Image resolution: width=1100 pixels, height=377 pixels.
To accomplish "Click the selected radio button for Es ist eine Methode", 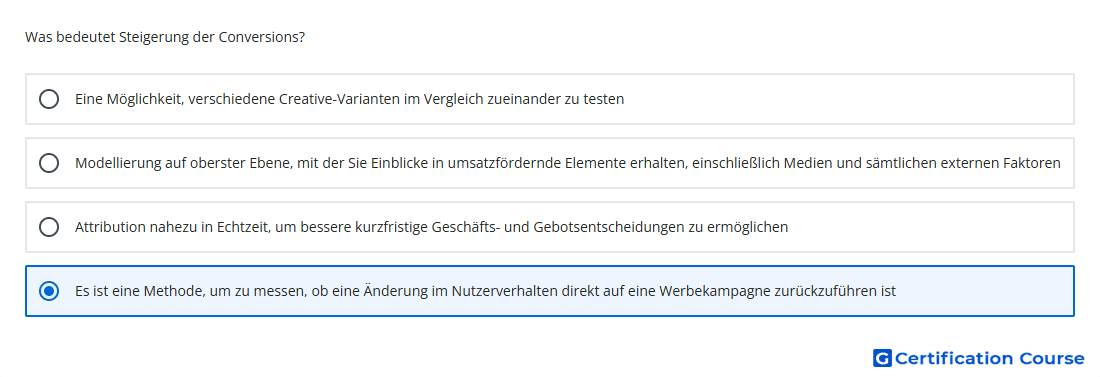I will click(x=49, y=291).
